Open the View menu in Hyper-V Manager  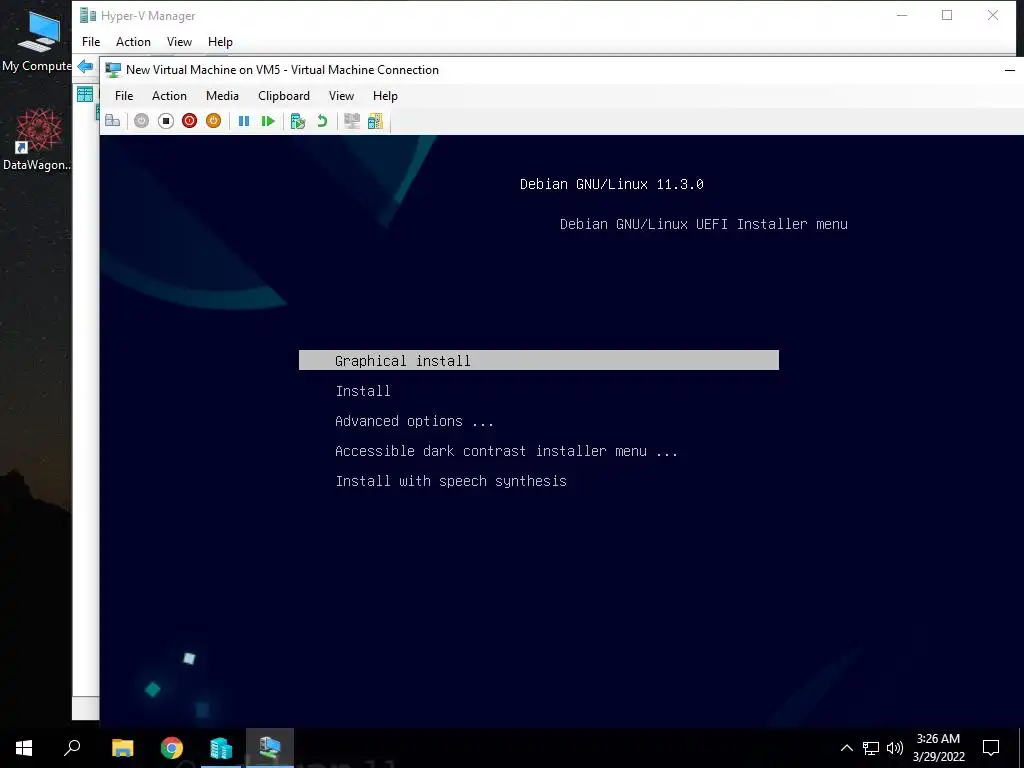pyautogui.click(x=179, y=42)
